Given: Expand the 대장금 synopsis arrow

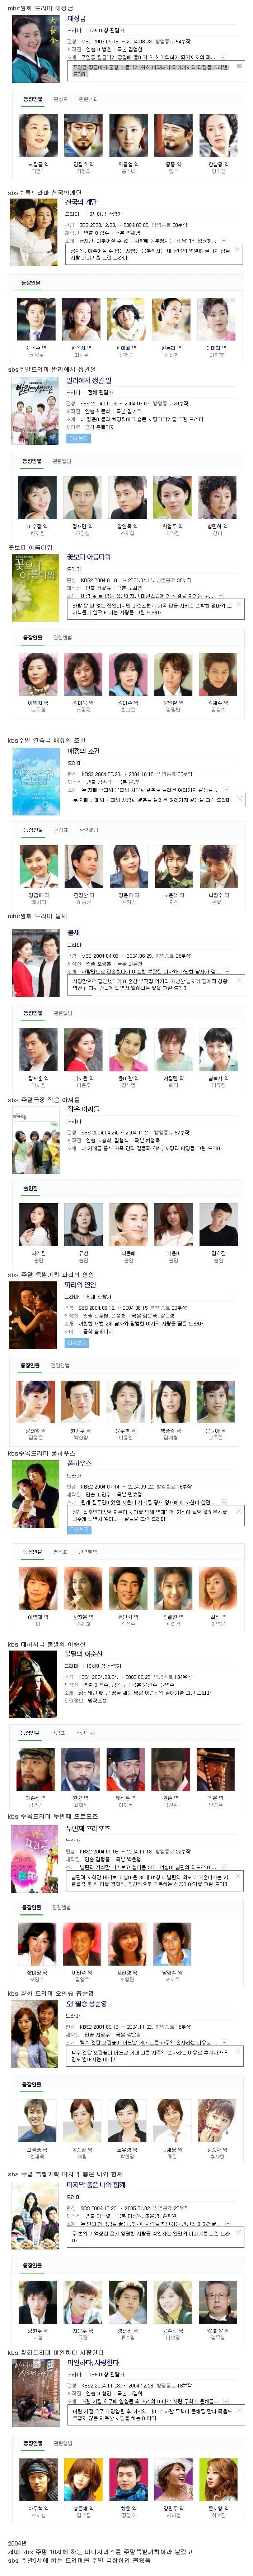Looking at the screenshot, I should coord(223,57).
